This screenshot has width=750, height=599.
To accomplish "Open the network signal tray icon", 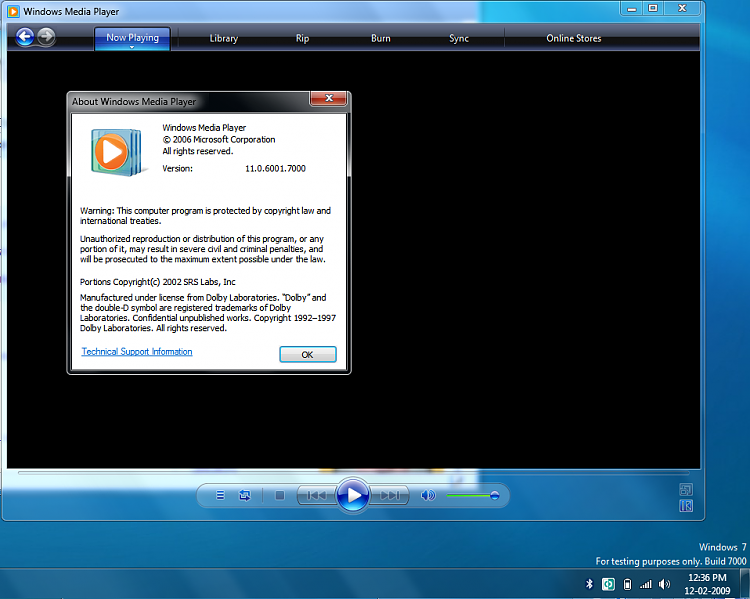I will [646, 584].
